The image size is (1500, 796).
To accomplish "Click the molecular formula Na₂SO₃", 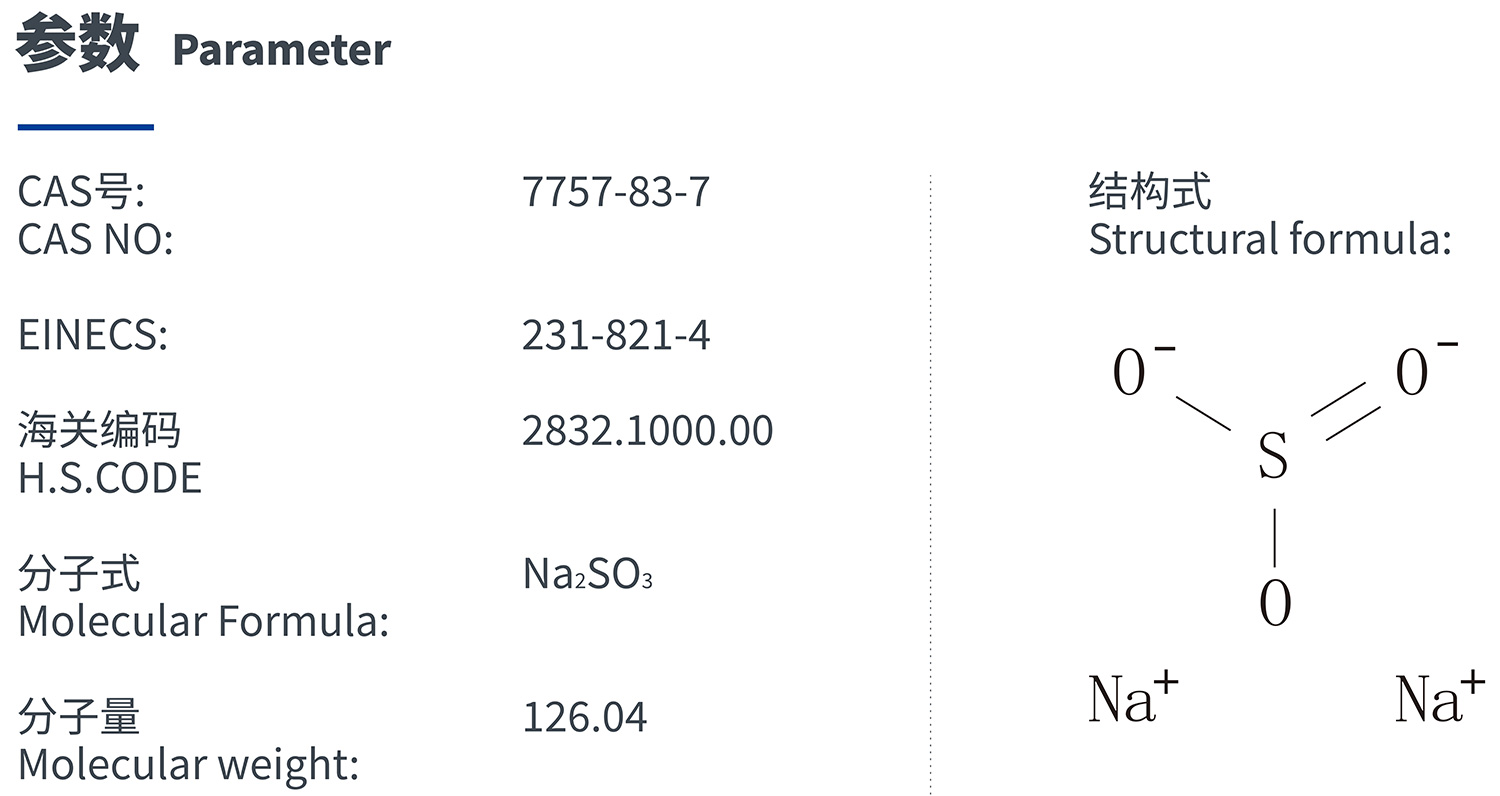I will [x=588, y=575].
